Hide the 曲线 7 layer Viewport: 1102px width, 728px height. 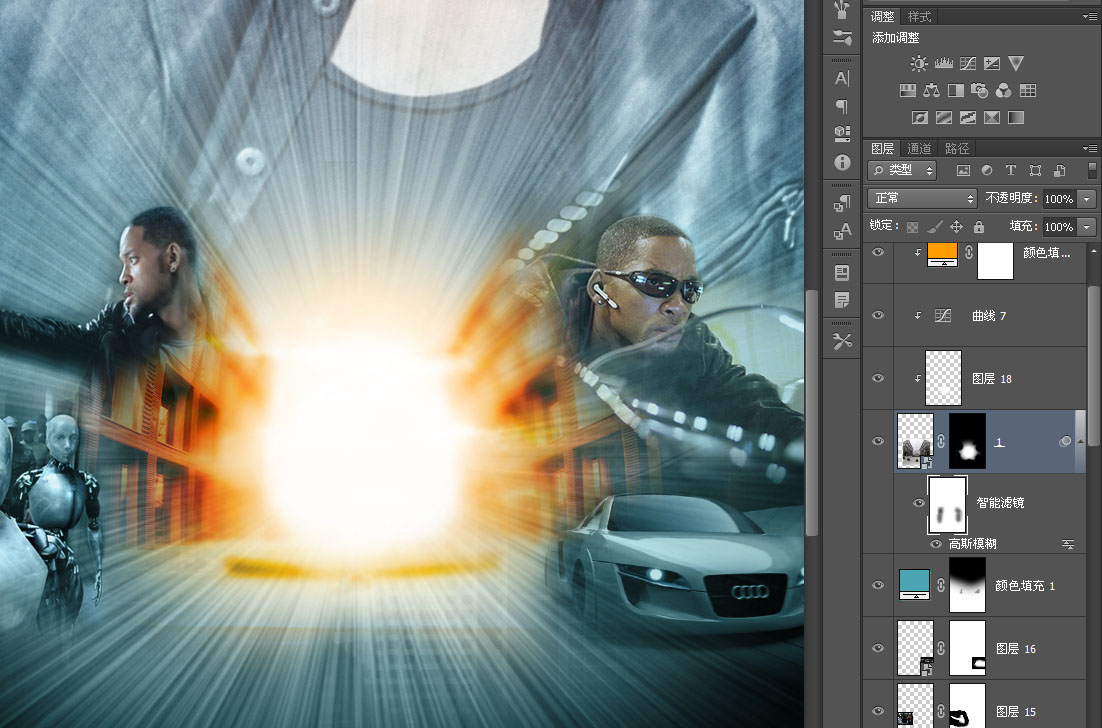(x=878, y=315)
